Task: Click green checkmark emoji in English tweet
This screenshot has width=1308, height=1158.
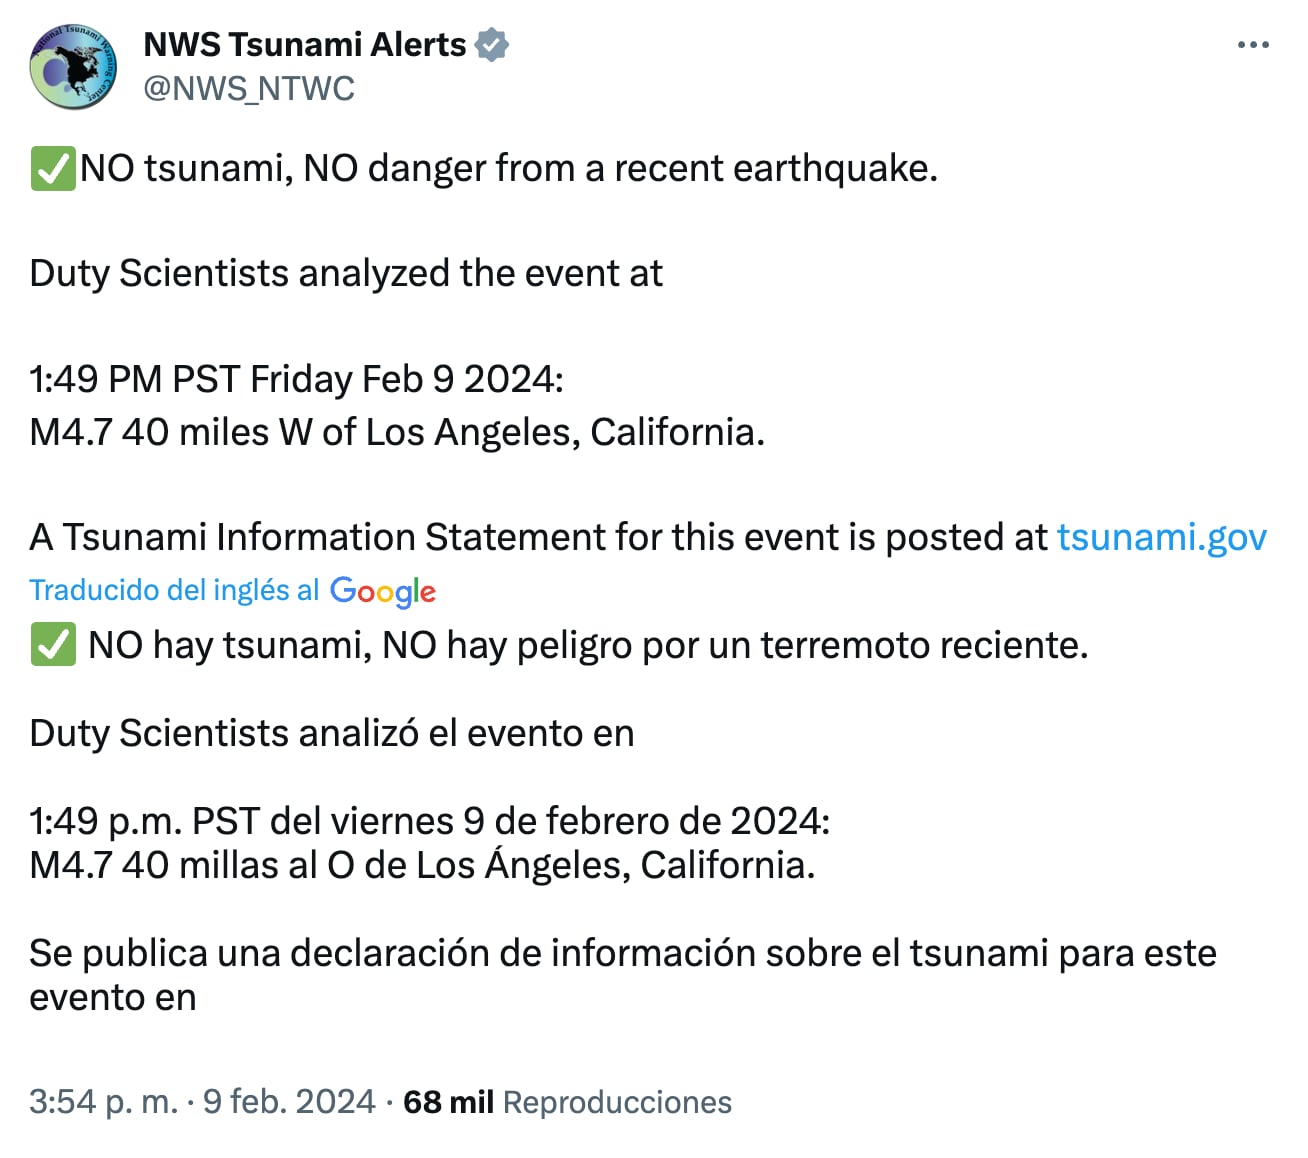Action: [x=52, y=168]
